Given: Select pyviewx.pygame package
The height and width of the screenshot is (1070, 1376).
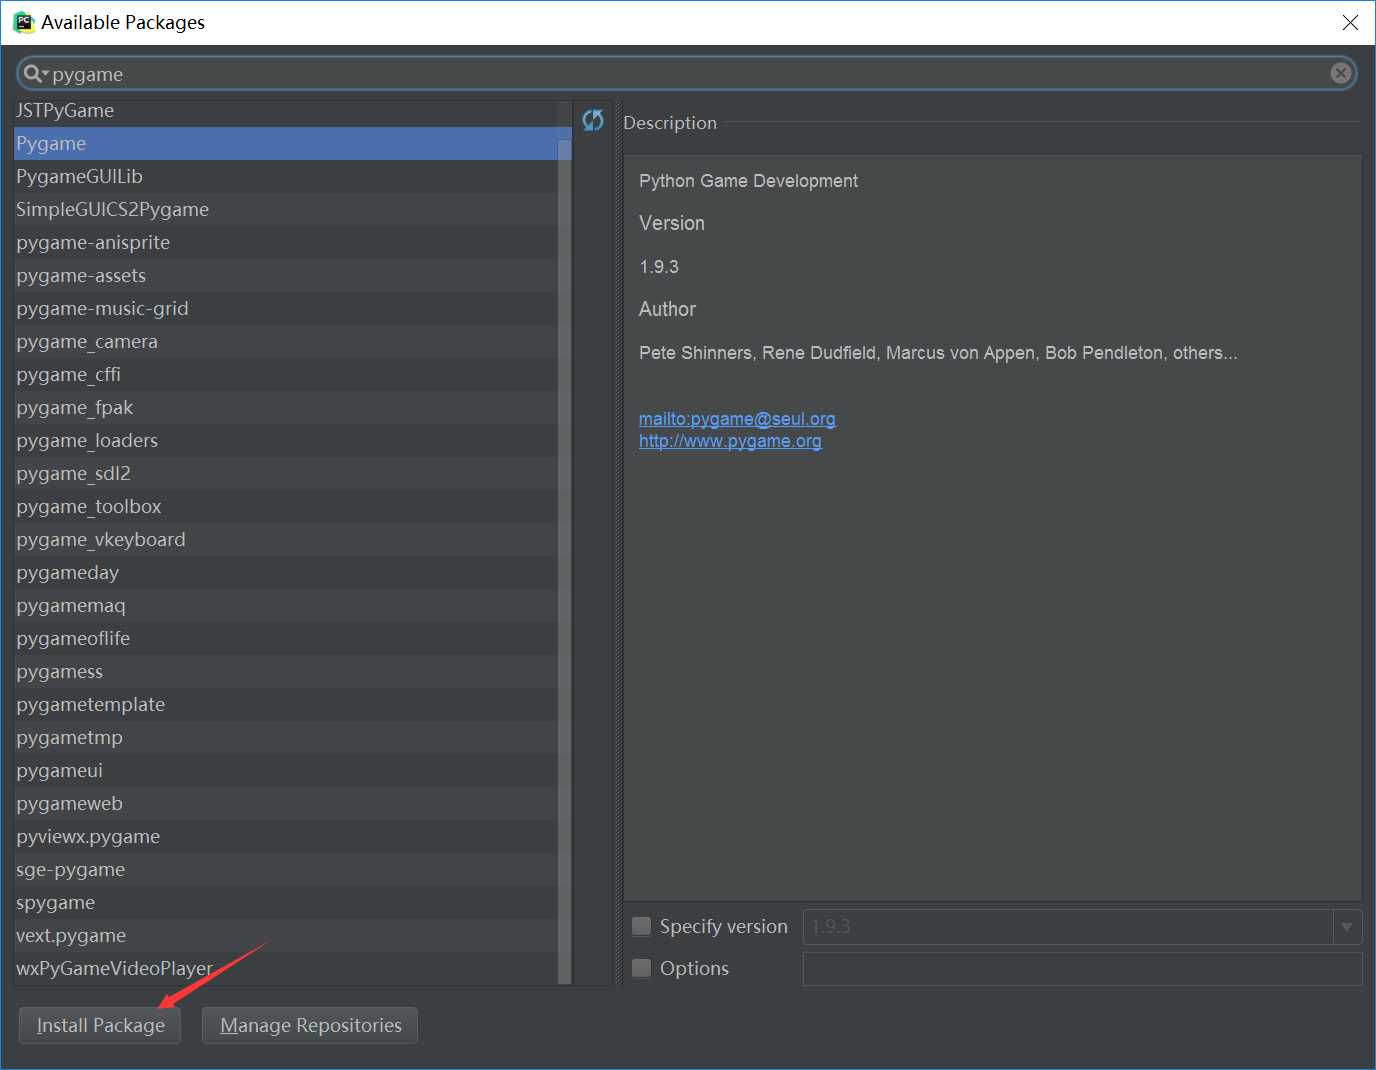Looking at the screenshot, I should coord(286,836).
